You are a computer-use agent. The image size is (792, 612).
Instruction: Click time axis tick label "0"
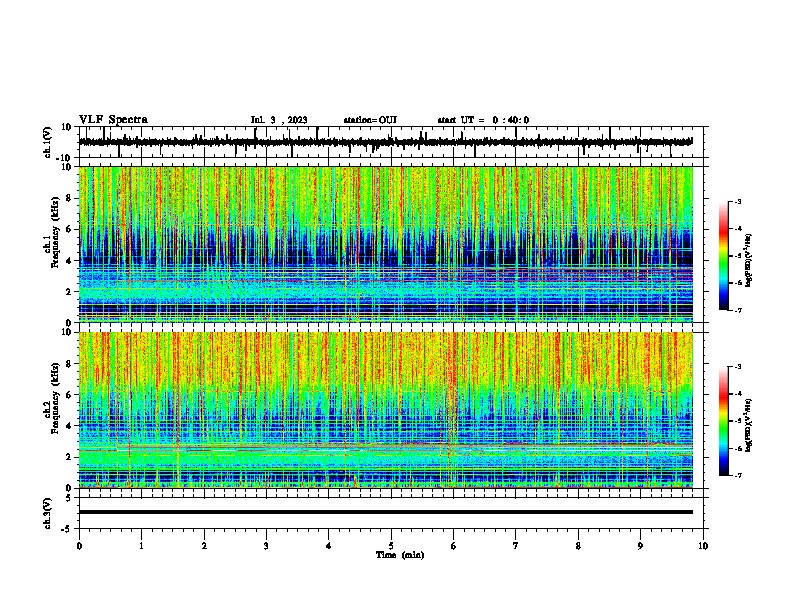(x=79, y=546)
